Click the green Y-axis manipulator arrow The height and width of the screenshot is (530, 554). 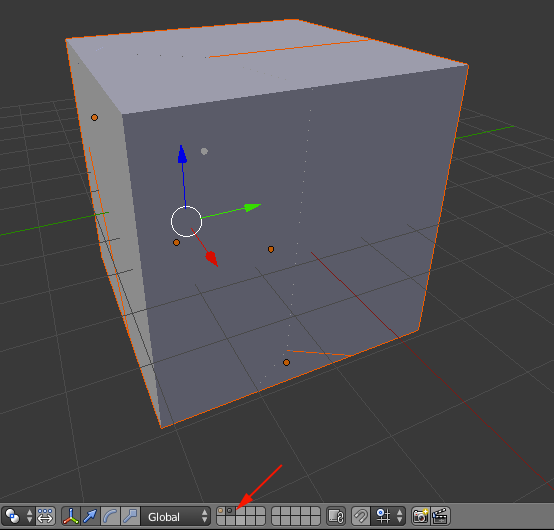pyautogui.click(x=252, y=207)
